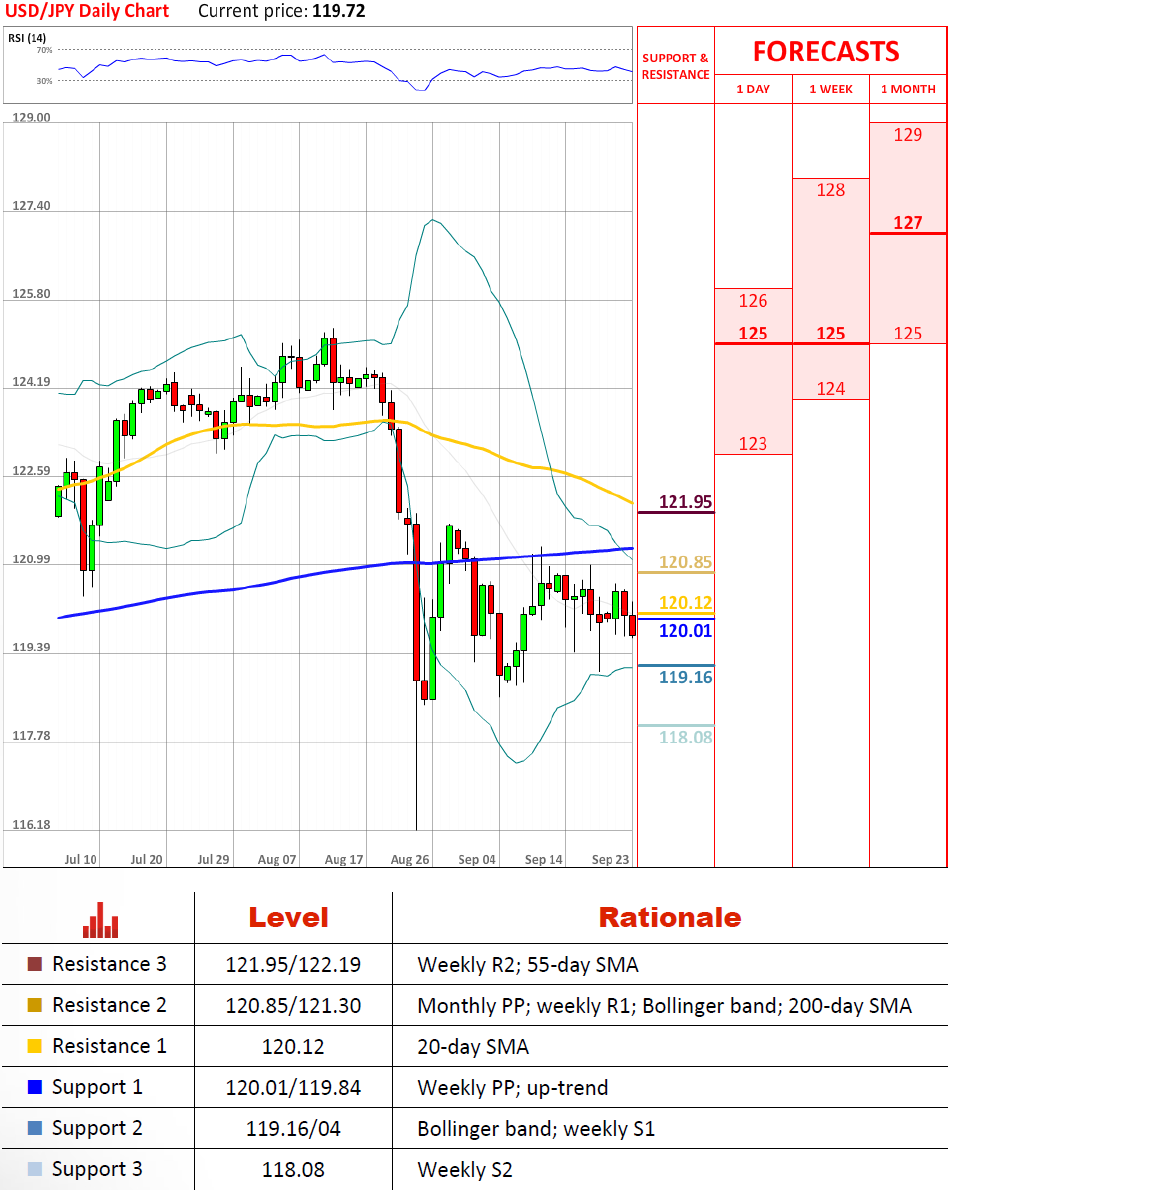Click the 124 value in 1 week forecast

(x=831, y=389)
